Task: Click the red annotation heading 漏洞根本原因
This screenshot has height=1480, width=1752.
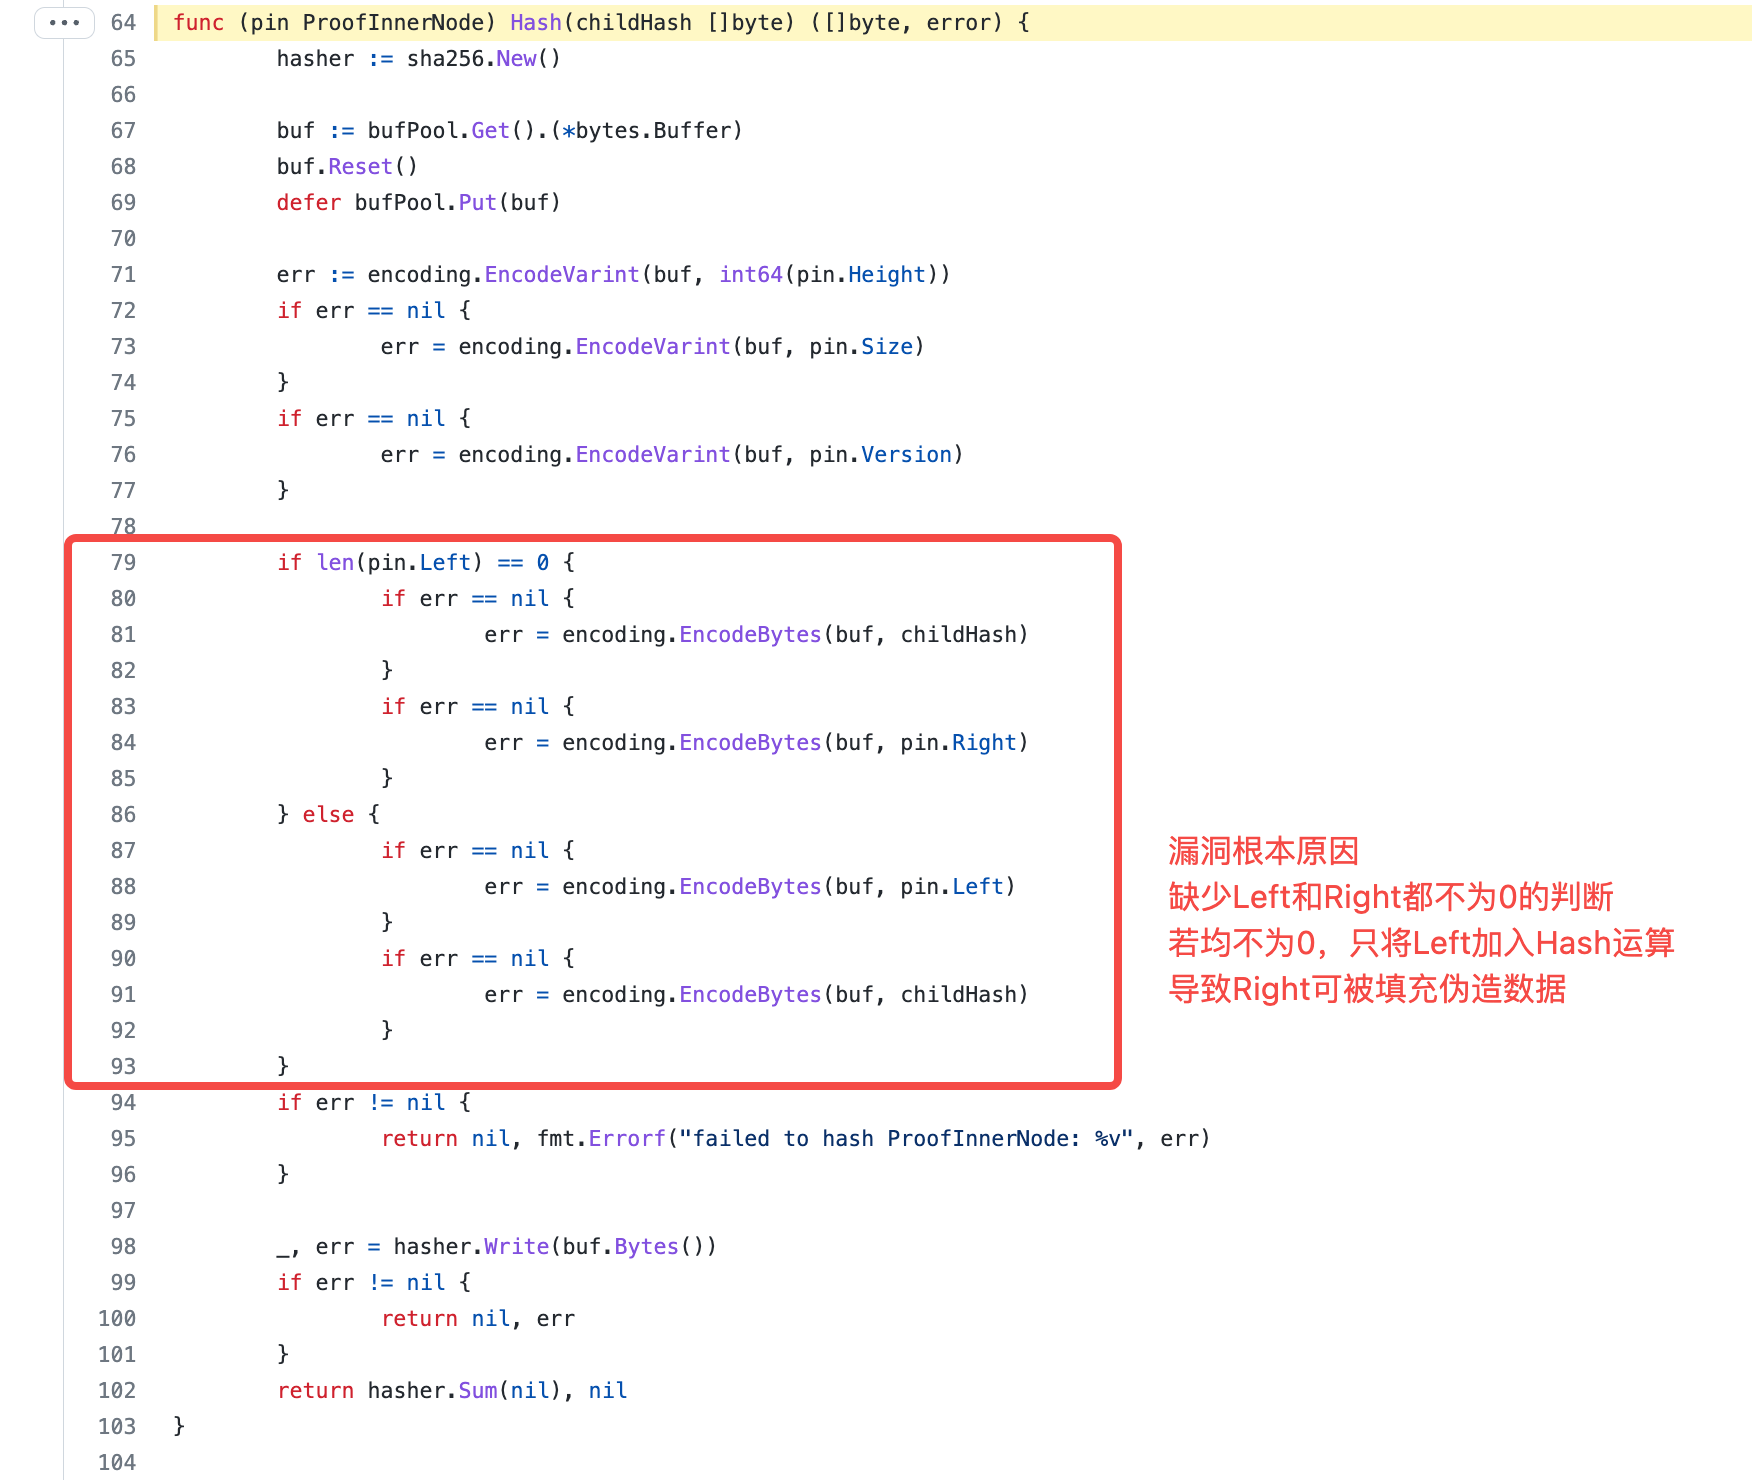Action: point(1263,851)
